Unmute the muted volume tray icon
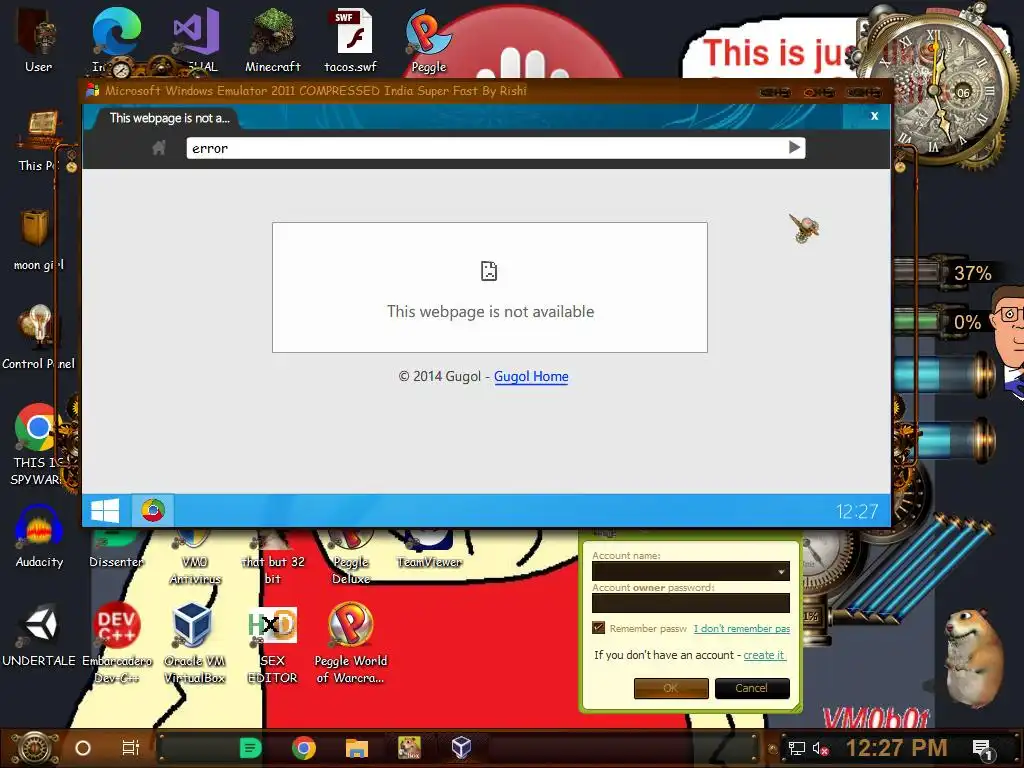 (820, 748)
